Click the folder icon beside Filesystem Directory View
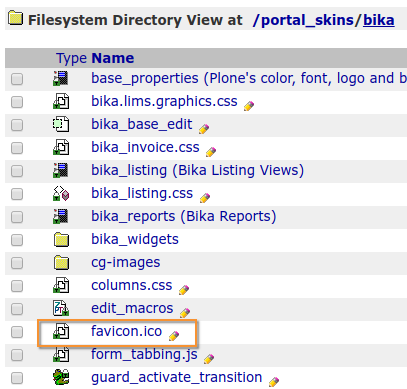This screenshot has width=407, height=389. click(15, 18)
